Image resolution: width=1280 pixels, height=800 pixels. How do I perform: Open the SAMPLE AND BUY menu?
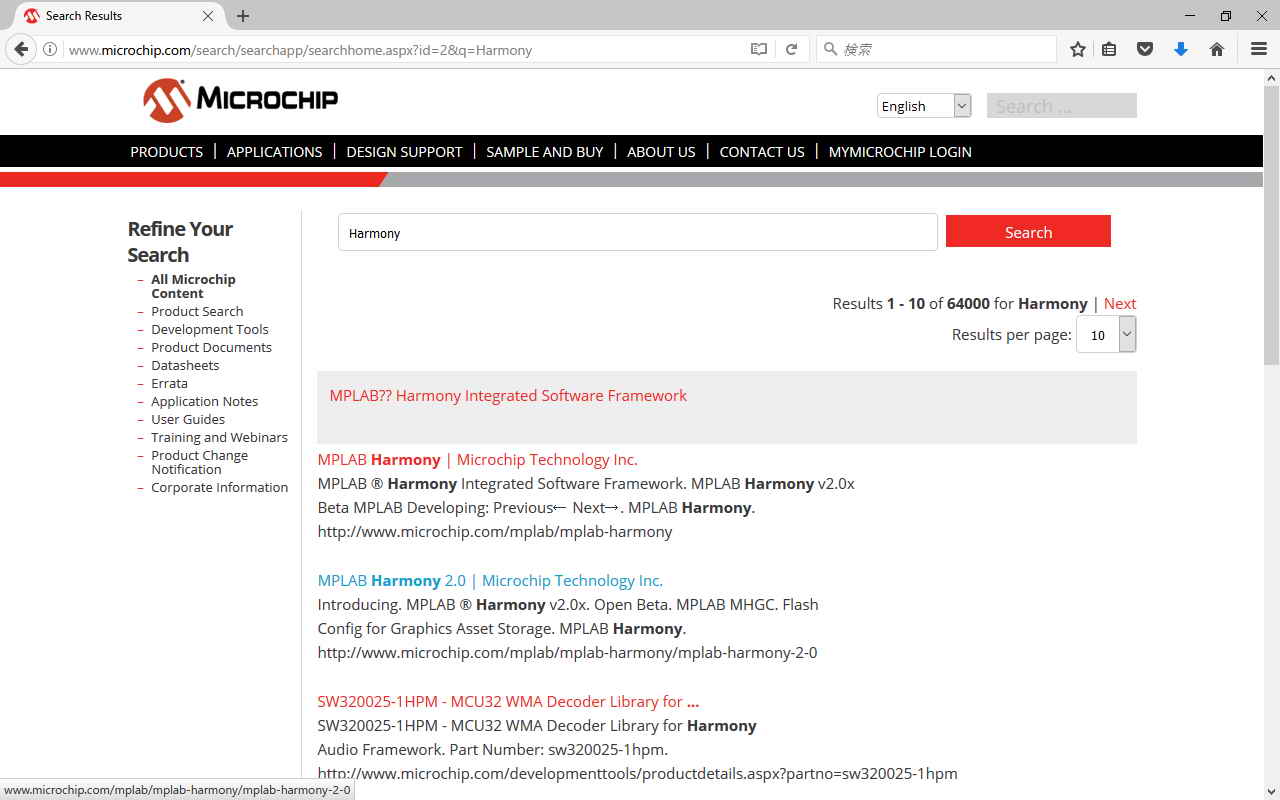tap(545, 152)
